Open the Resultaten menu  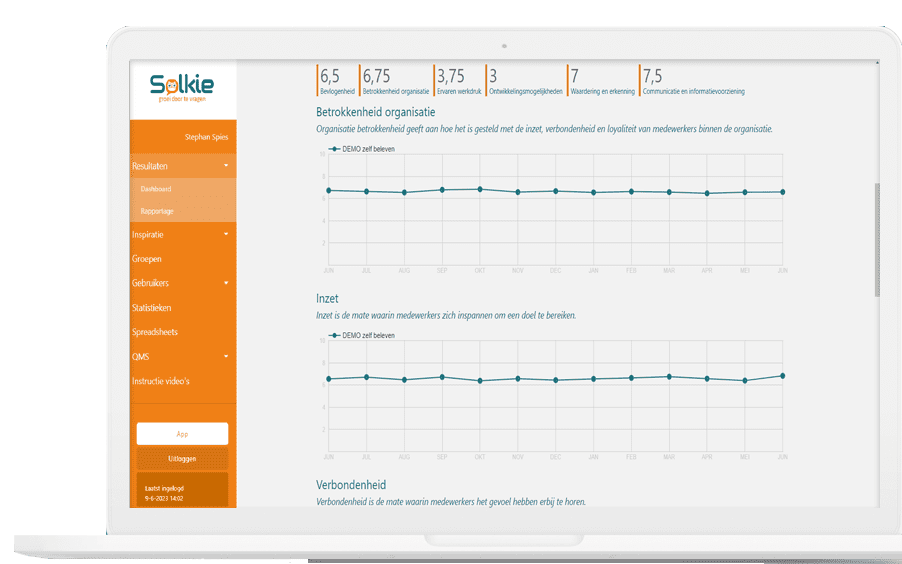pos(183,166)
